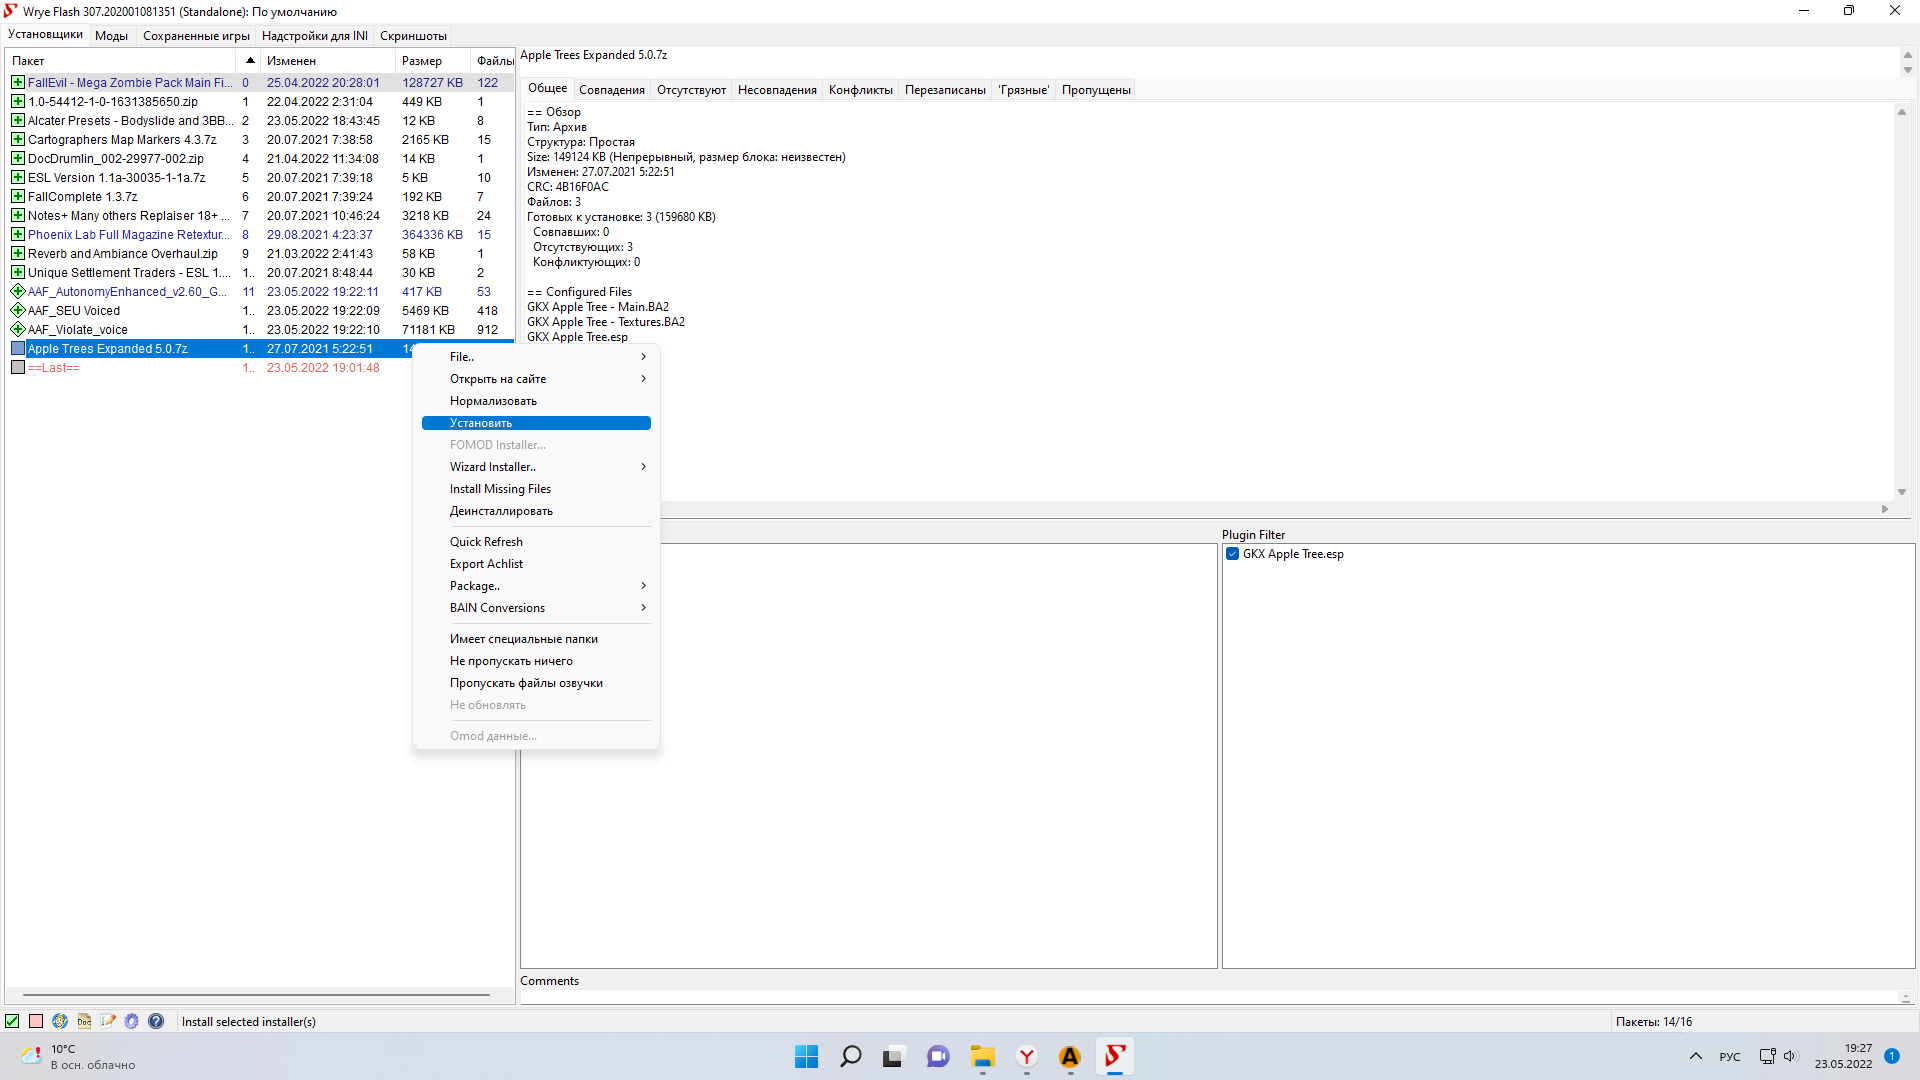Screen dimensions: 1920x1080
Task: Toggle the green checkmark status bar button
Action: coord(12,1021)
